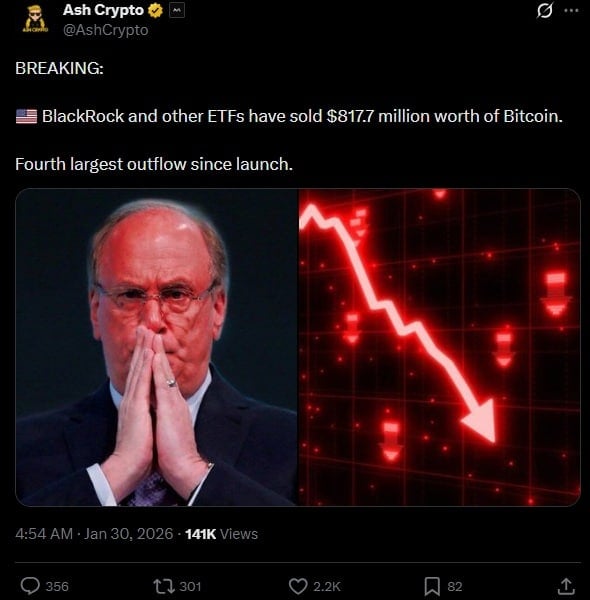
Task: Click the 2.2K likes count
Action: pos(327,586)
